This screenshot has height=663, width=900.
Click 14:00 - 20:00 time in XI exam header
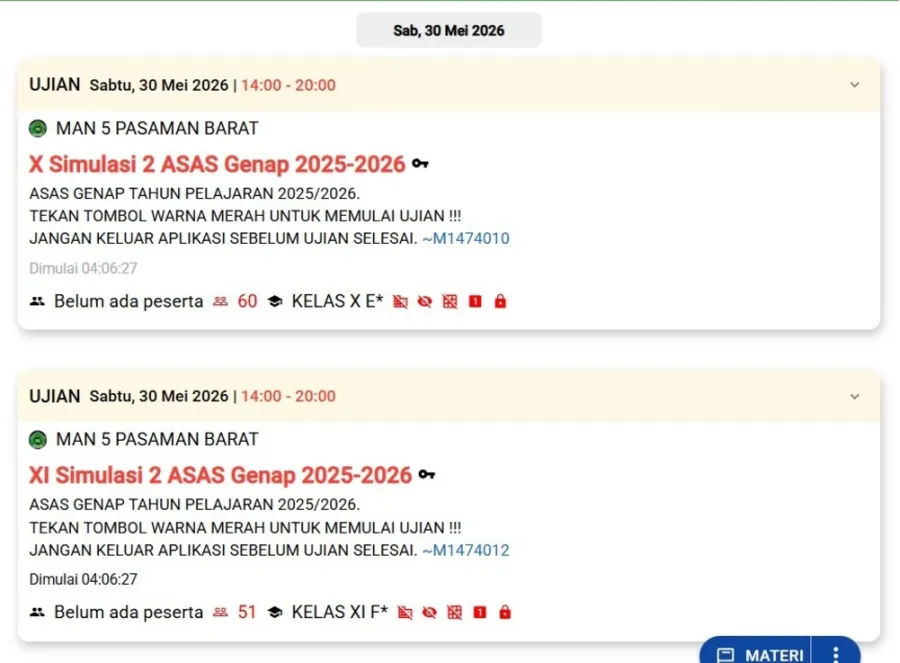[x=288, y=396]
